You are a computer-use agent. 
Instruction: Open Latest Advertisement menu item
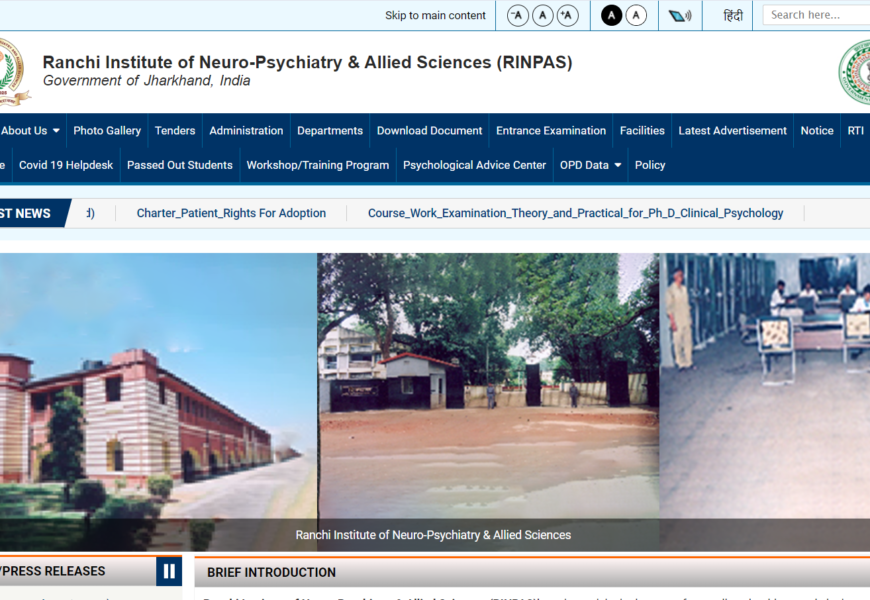pyautogui.click(x=732, y=130)
